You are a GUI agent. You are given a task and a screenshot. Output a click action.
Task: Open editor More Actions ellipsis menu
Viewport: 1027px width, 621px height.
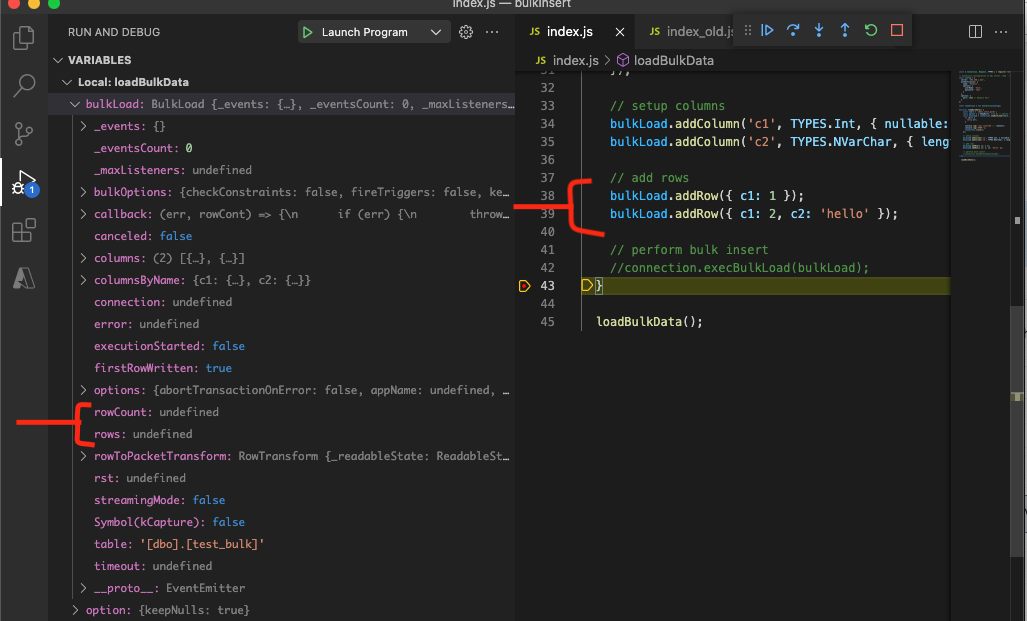(1001, 31)
